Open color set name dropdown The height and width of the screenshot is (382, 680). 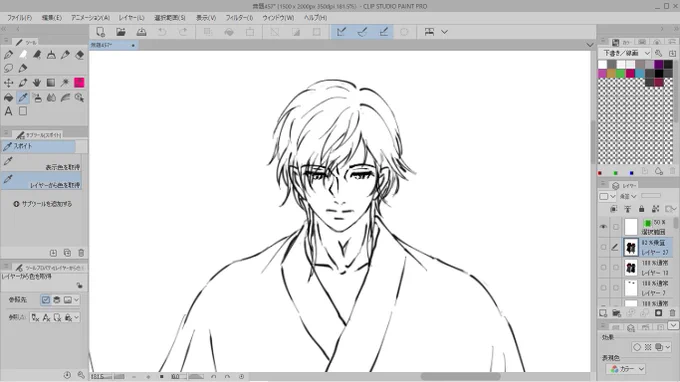[x=624, y=53]
